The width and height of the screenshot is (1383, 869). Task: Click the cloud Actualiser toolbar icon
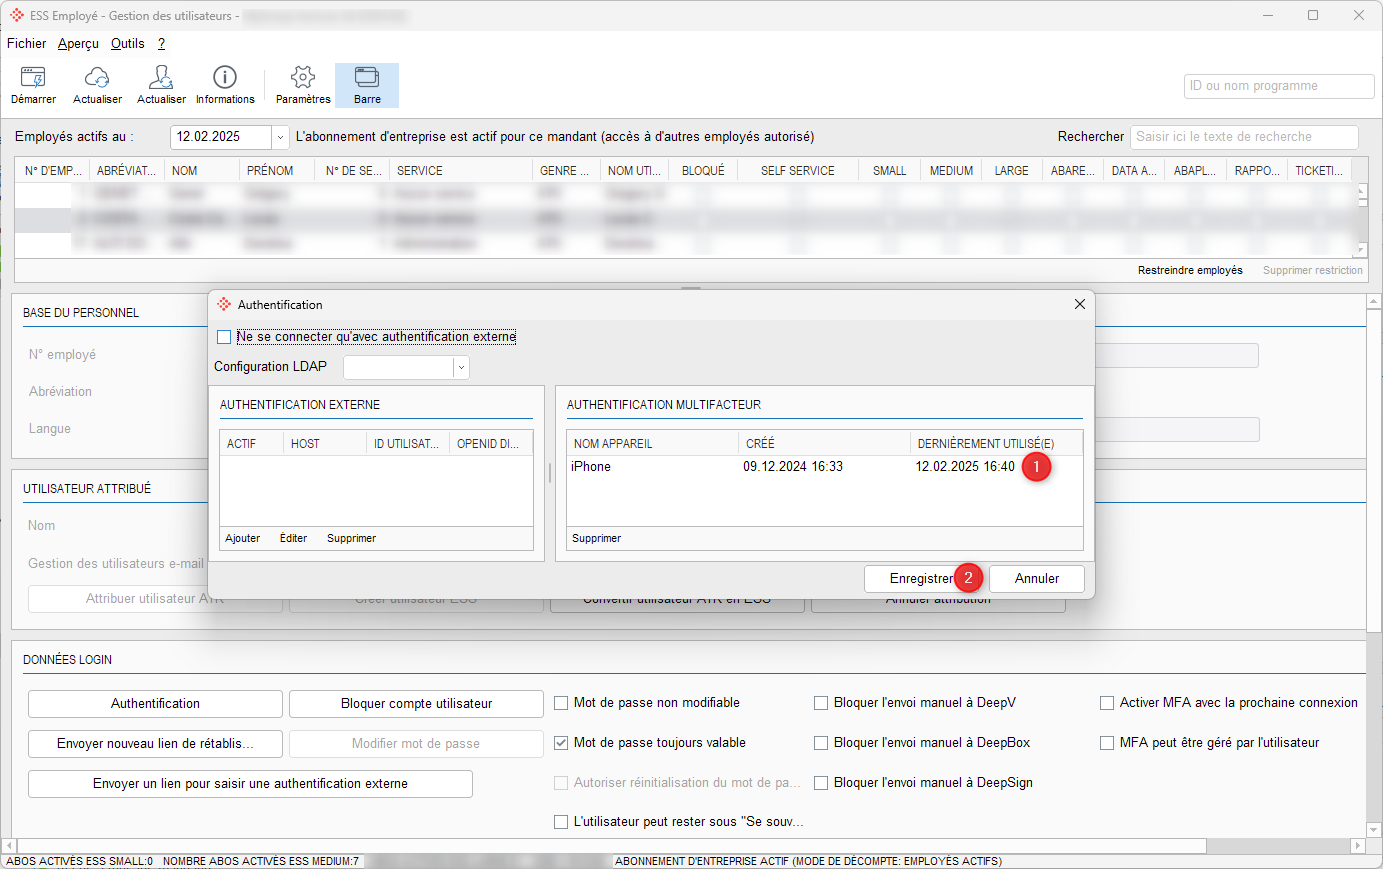(x=97, y=78)
